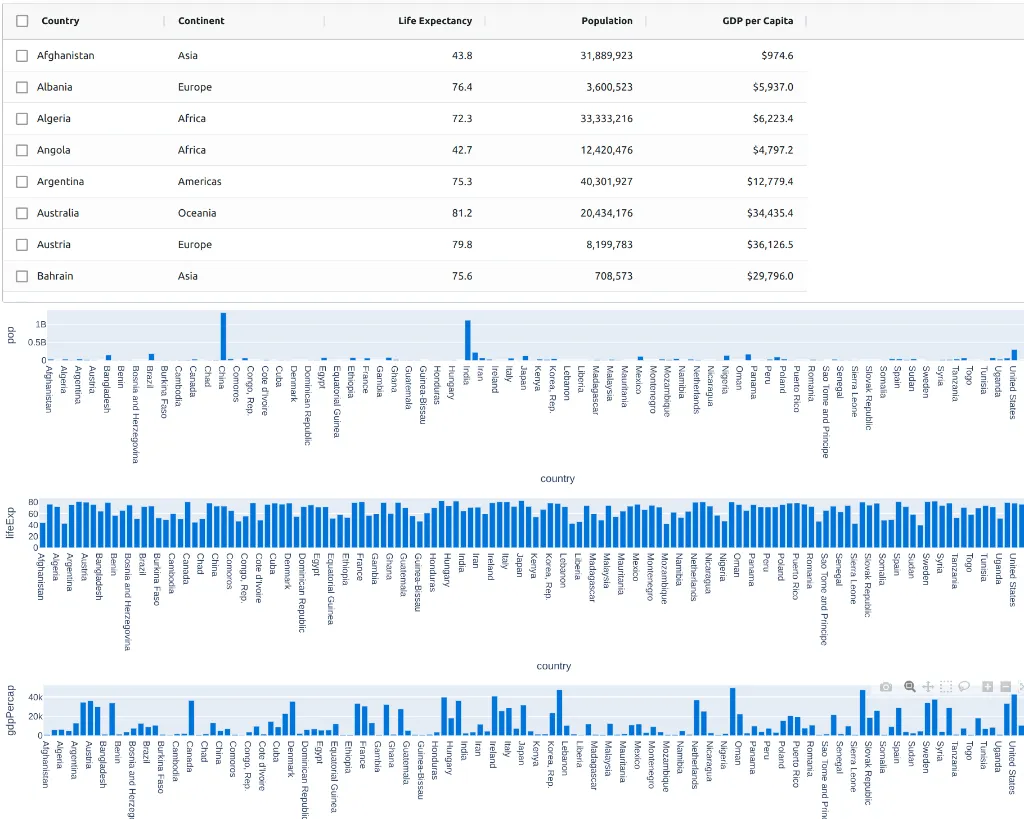Tick the checkbox for Argentina
This screenshot has height=819, width=1024.
tap(22, 182)
